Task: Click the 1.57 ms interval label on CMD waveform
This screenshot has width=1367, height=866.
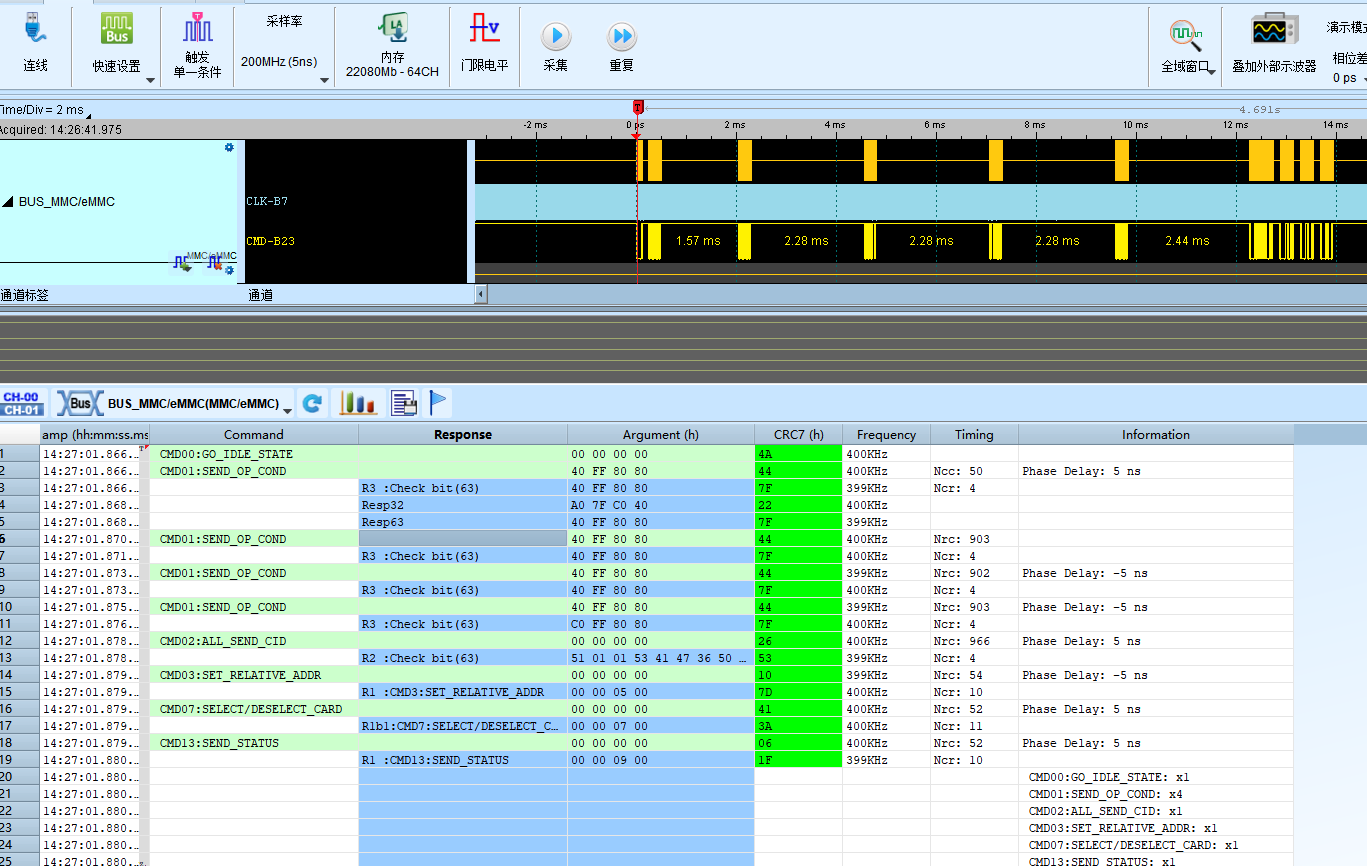Action: [698, 241]
